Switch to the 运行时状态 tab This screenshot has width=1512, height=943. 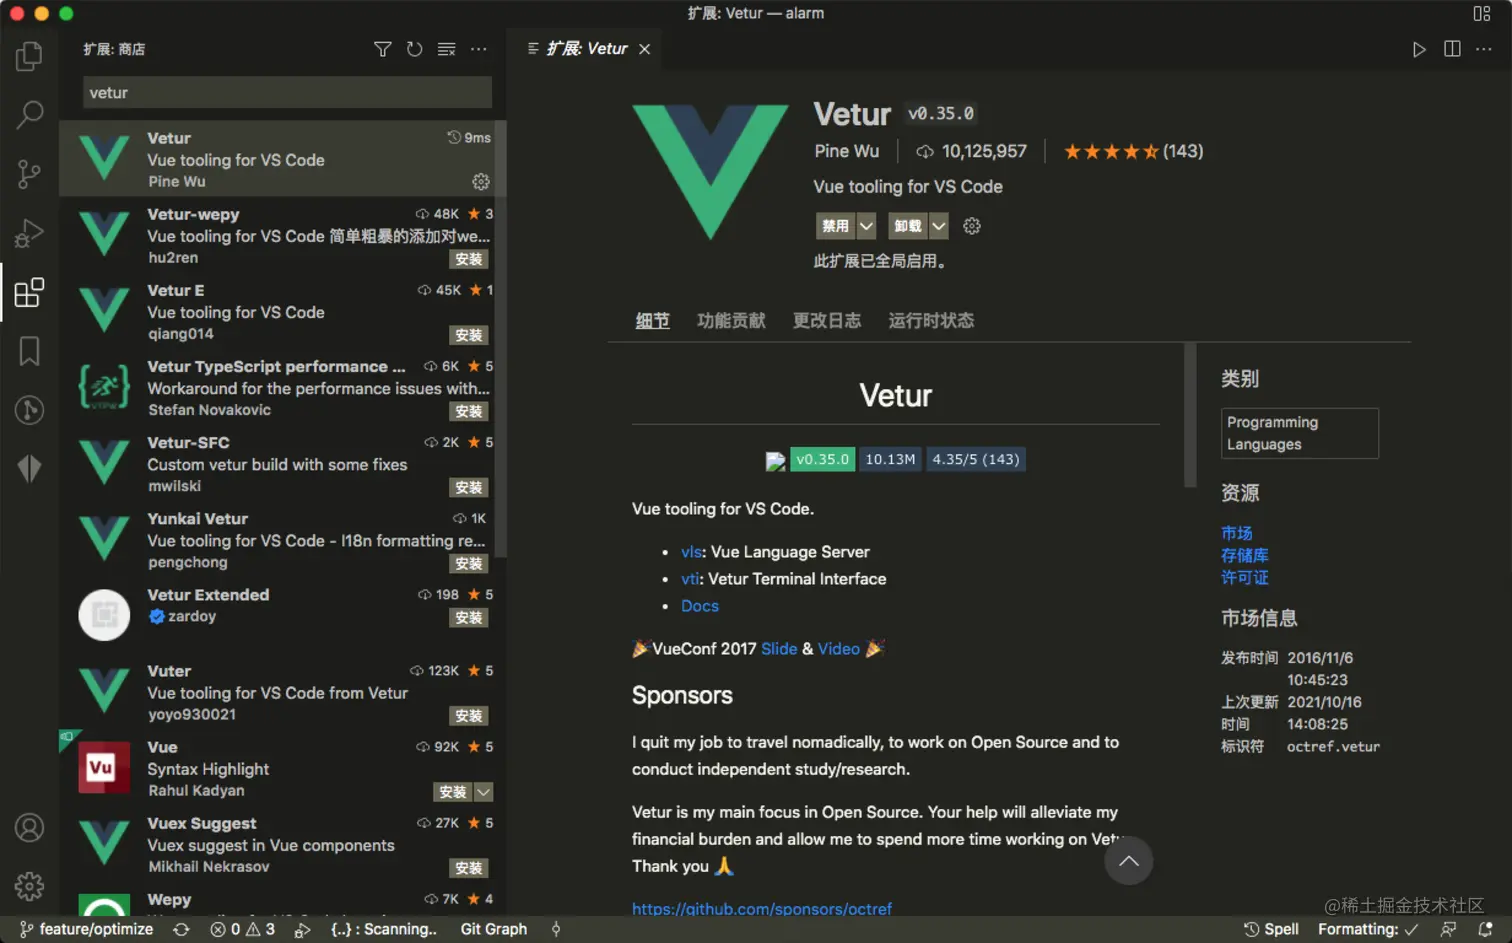tap(931, 321)
